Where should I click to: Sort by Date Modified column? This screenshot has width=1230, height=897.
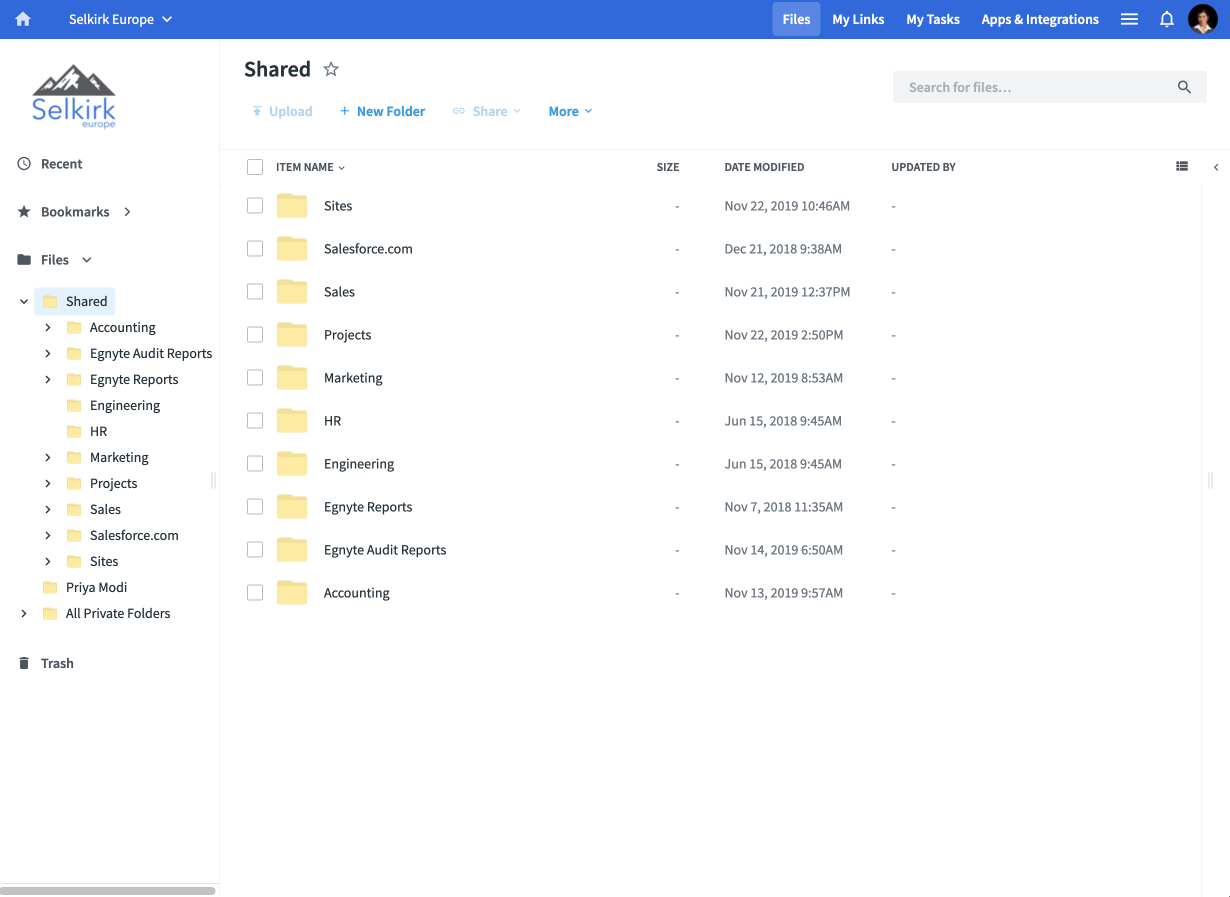[764, 167]
